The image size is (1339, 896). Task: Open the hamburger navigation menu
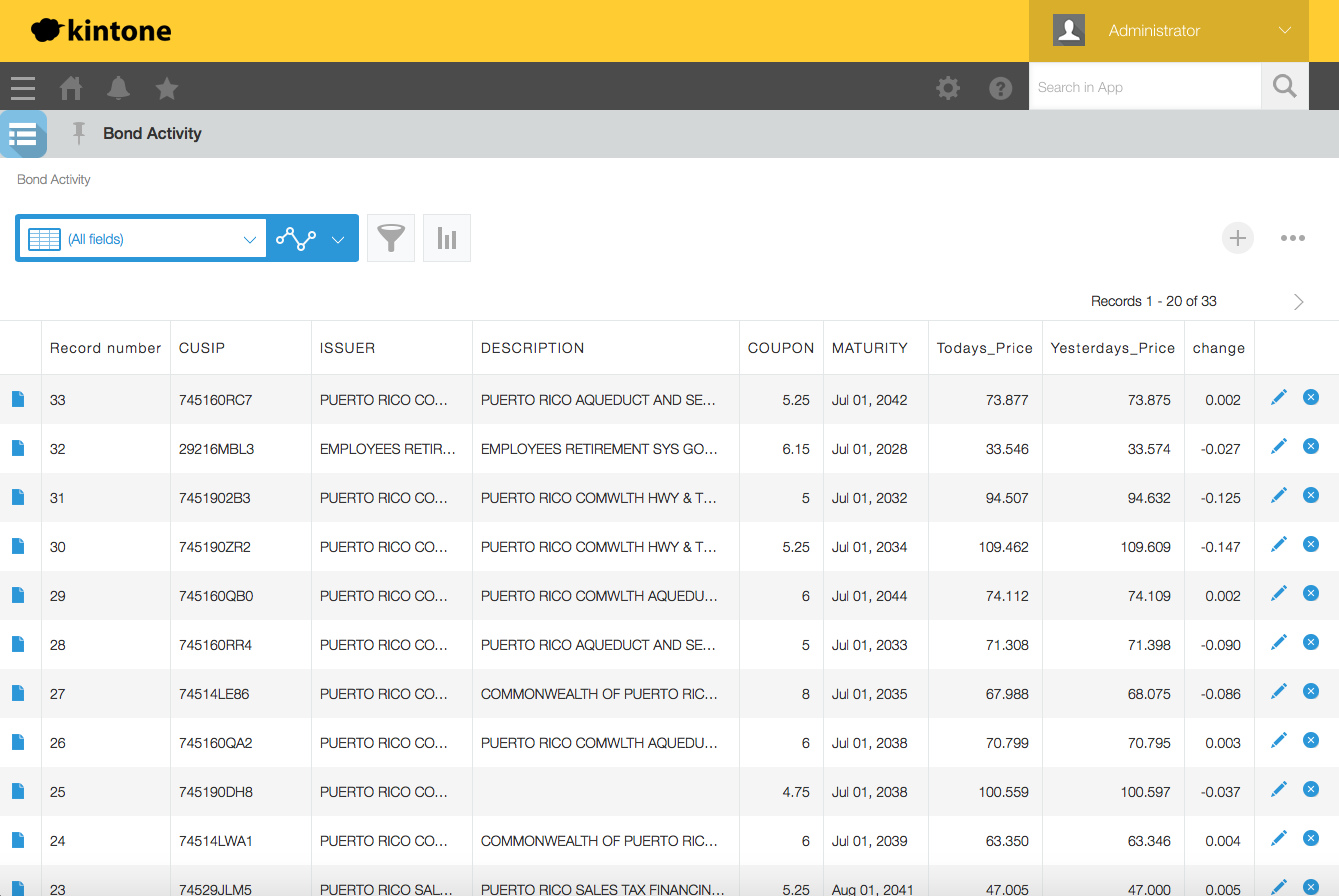(x=23, y=88)
